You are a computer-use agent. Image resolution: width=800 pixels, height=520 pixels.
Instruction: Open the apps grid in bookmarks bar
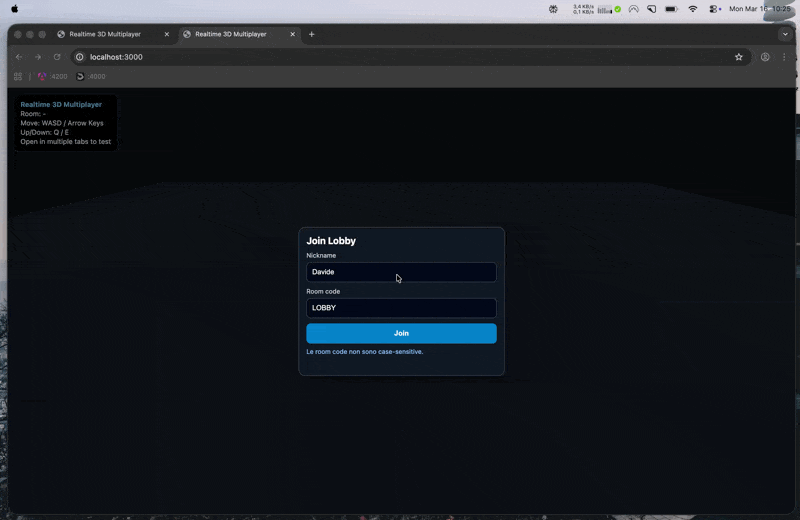pos(18,76)
